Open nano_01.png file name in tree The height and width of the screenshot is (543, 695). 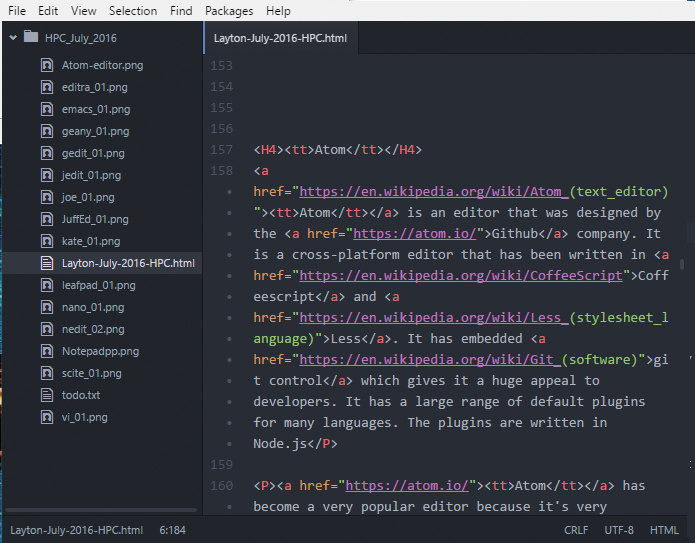93,307
